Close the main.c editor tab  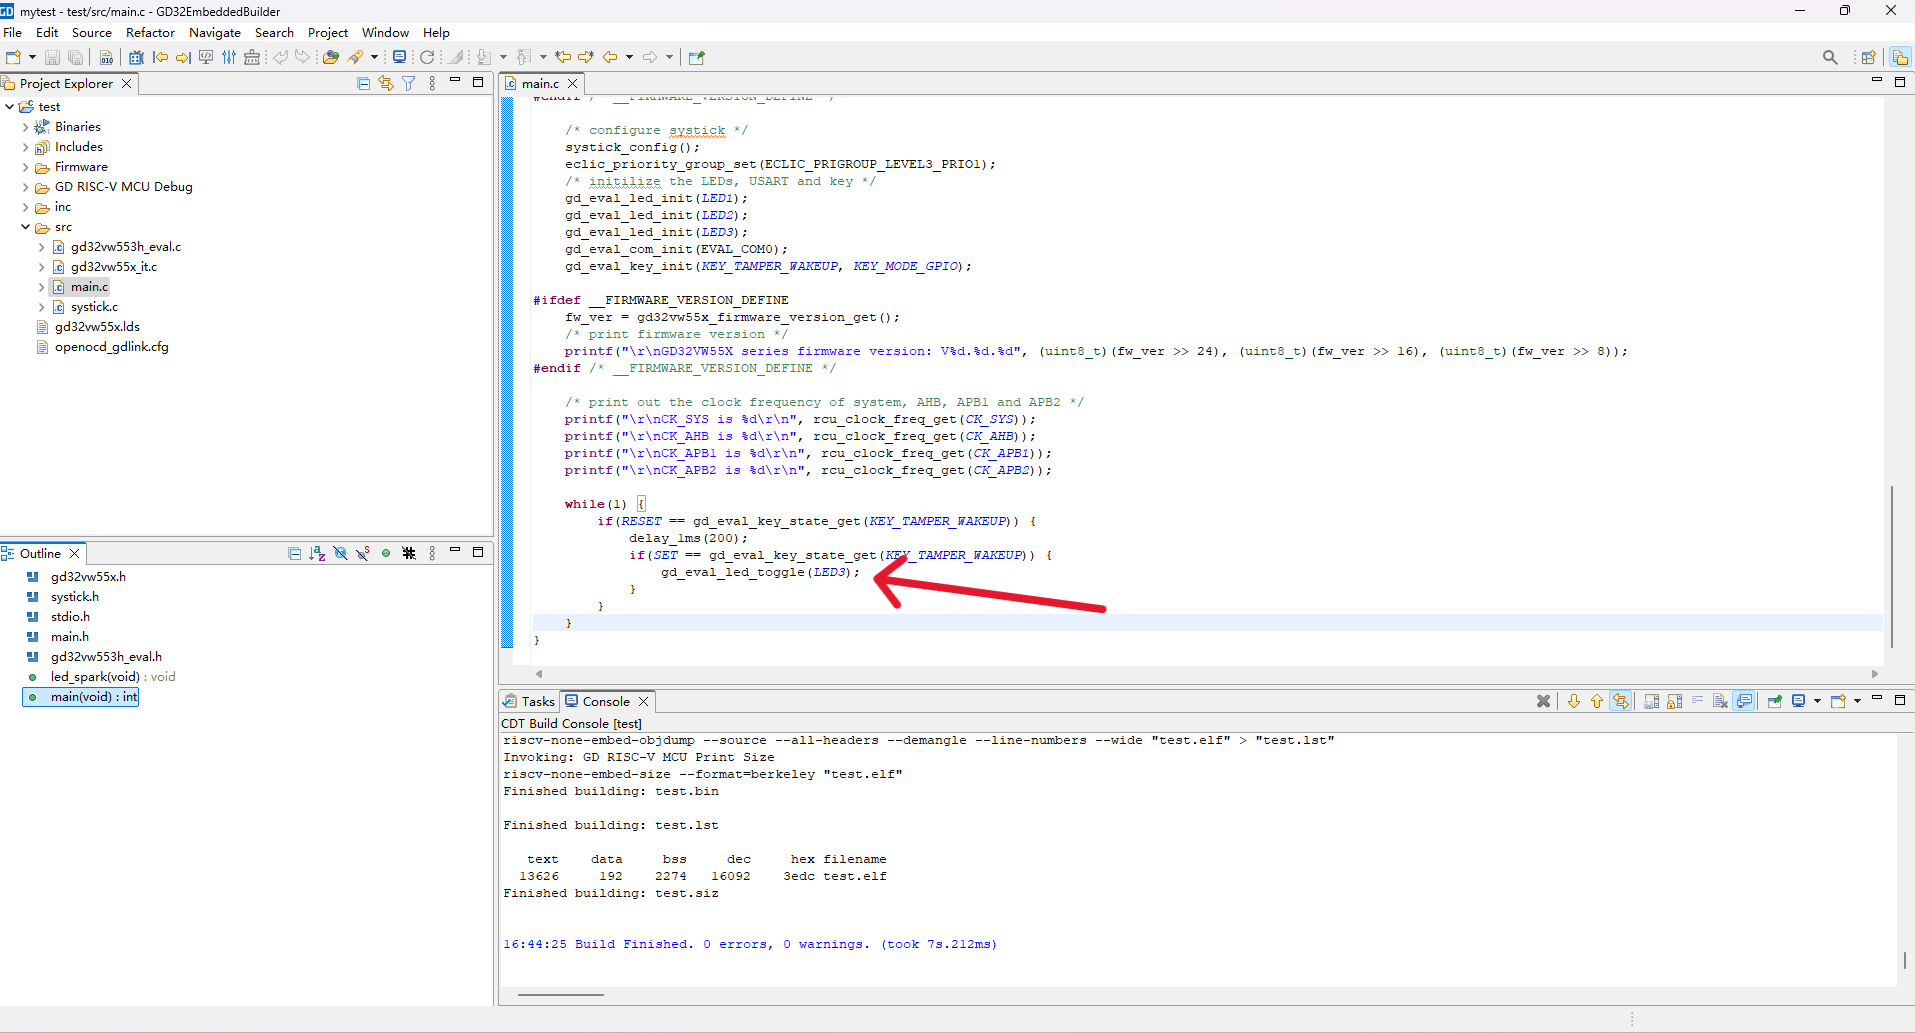[573, 84]
